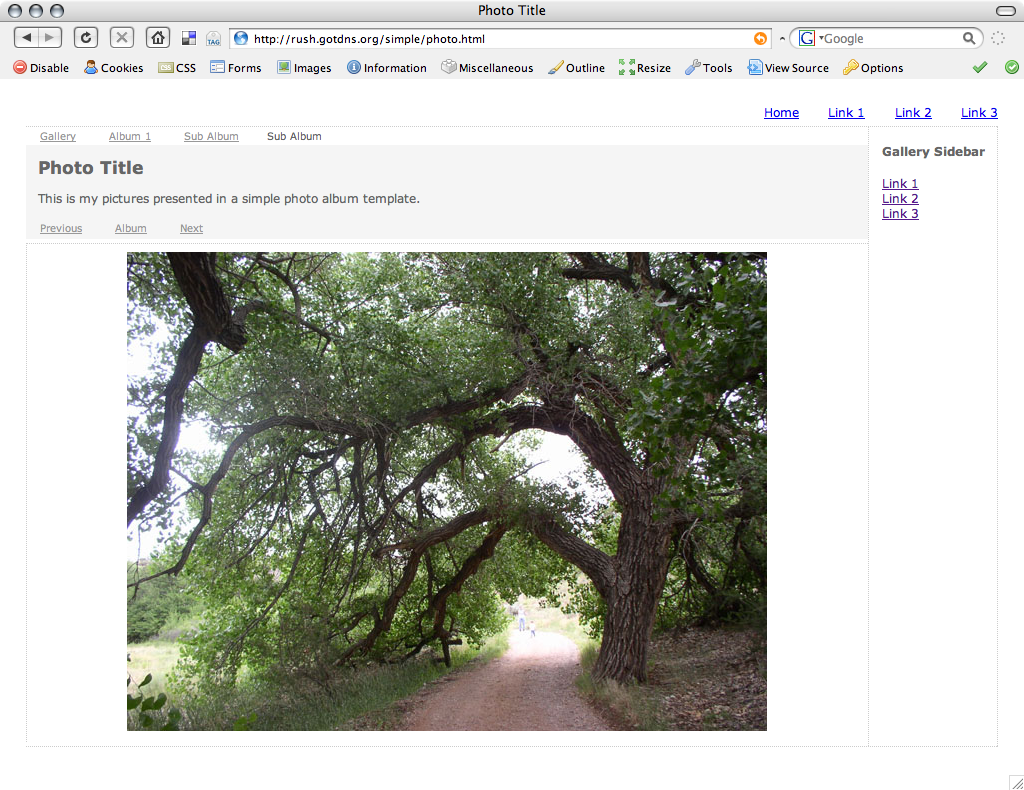Image resolution: width=1024 pixels, height=790 pixels.
Task: Click the orange RSS feed icon
Action: [x=760, y=39]
